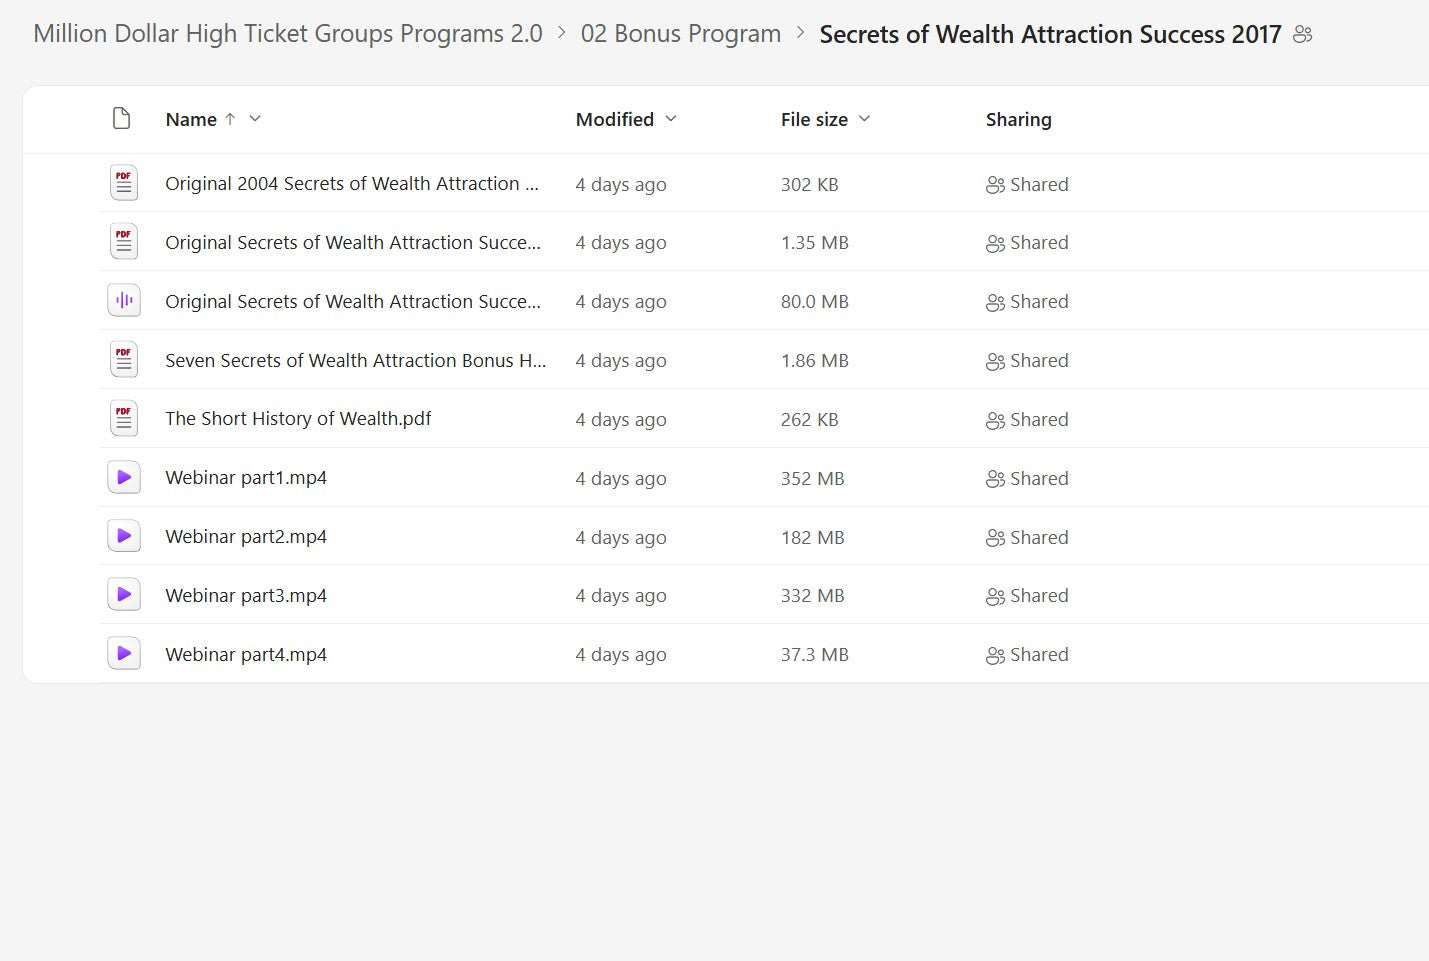
Task: Click the play icon beside Webinar part2.mp4
Action: coord(123,535)
